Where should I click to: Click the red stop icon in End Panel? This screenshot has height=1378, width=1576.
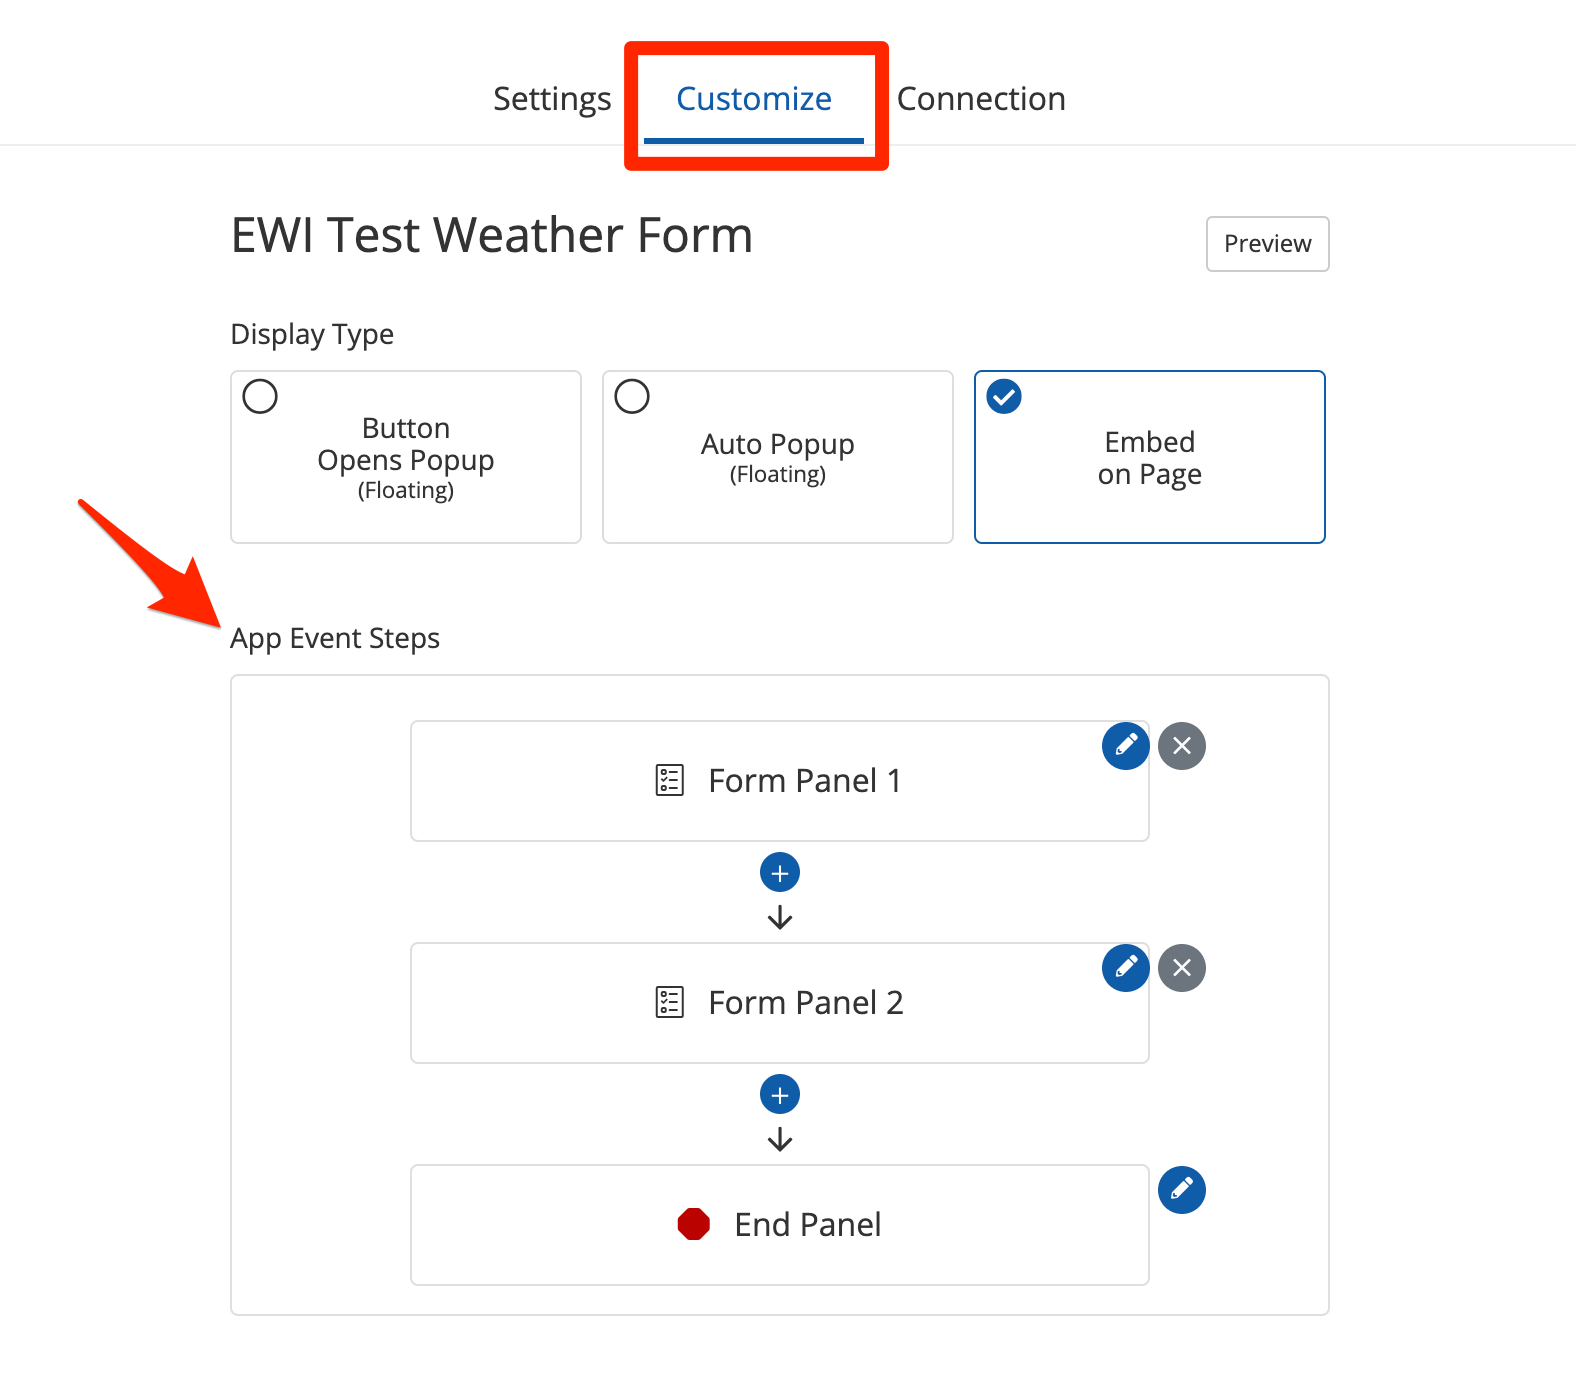[693, 1224]
